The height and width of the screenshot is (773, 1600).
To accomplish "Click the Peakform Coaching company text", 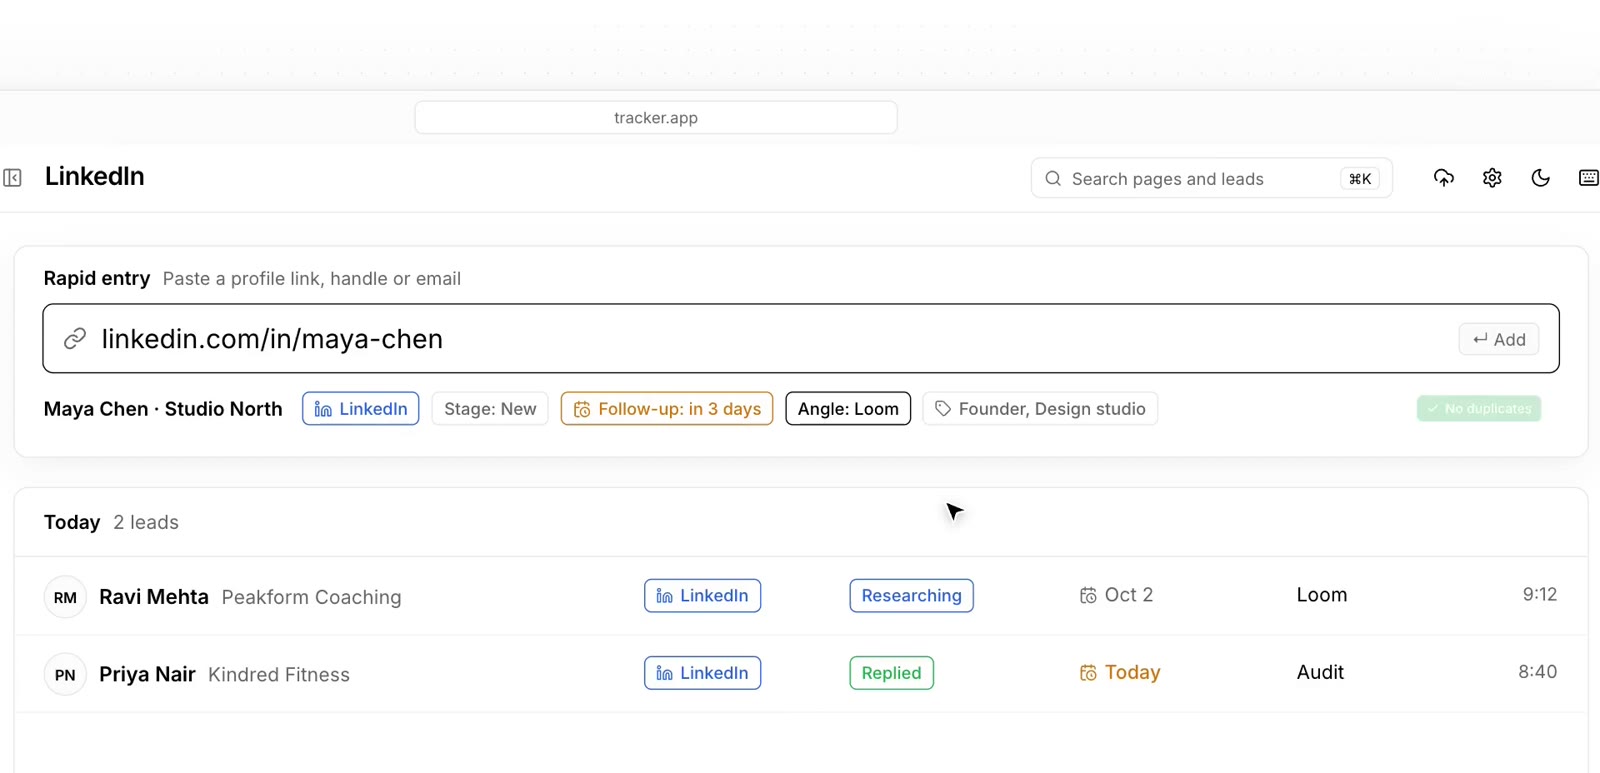I will (311, 597).
